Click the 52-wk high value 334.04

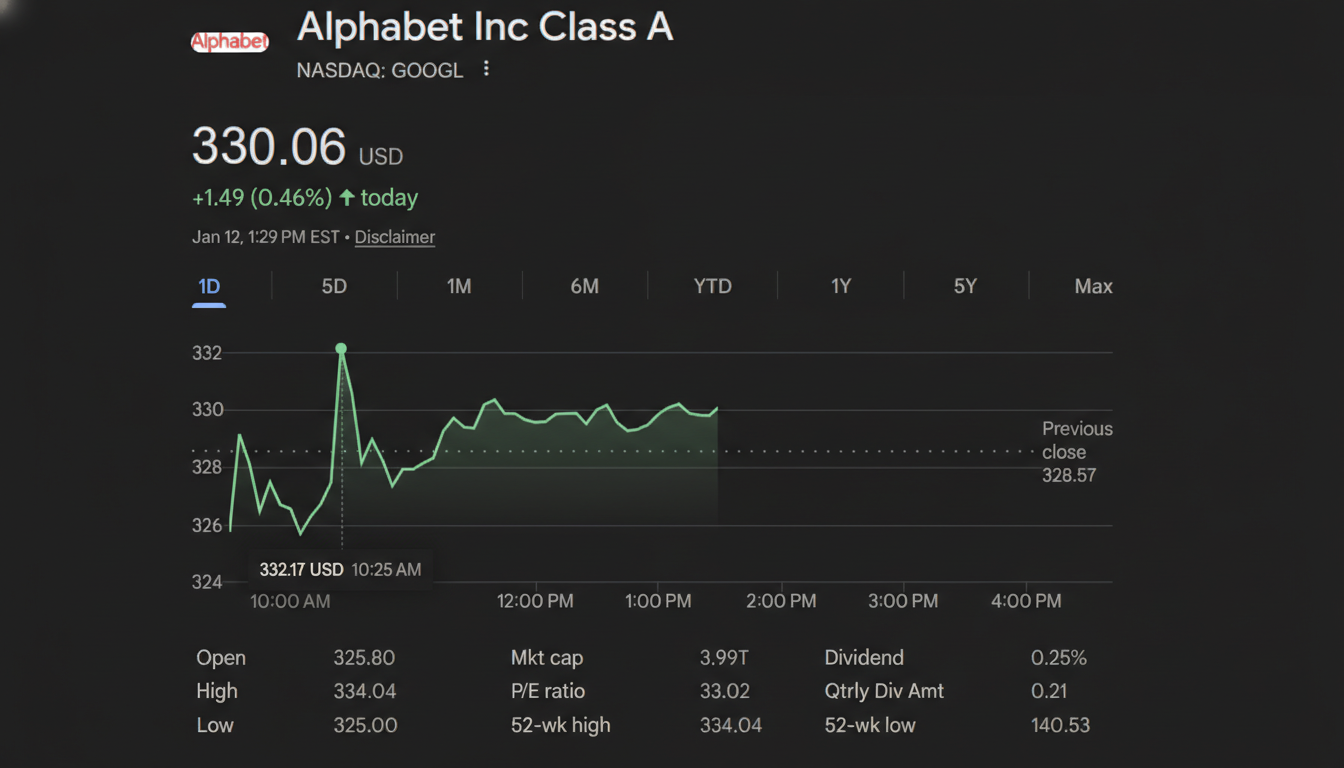[x=730, y=725]
